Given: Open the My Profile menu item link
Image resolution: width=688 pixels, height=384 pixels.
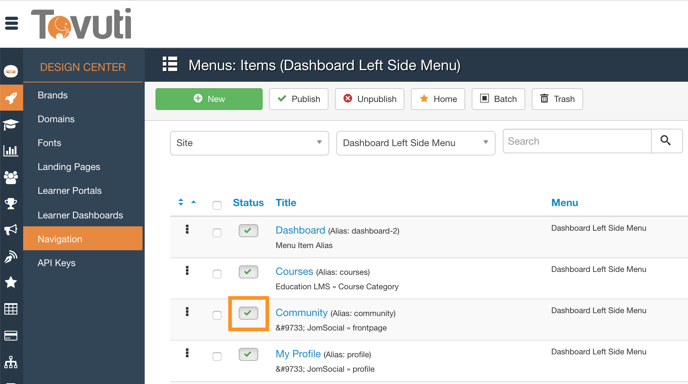Looking at the screenshot, I should [298, 354].
